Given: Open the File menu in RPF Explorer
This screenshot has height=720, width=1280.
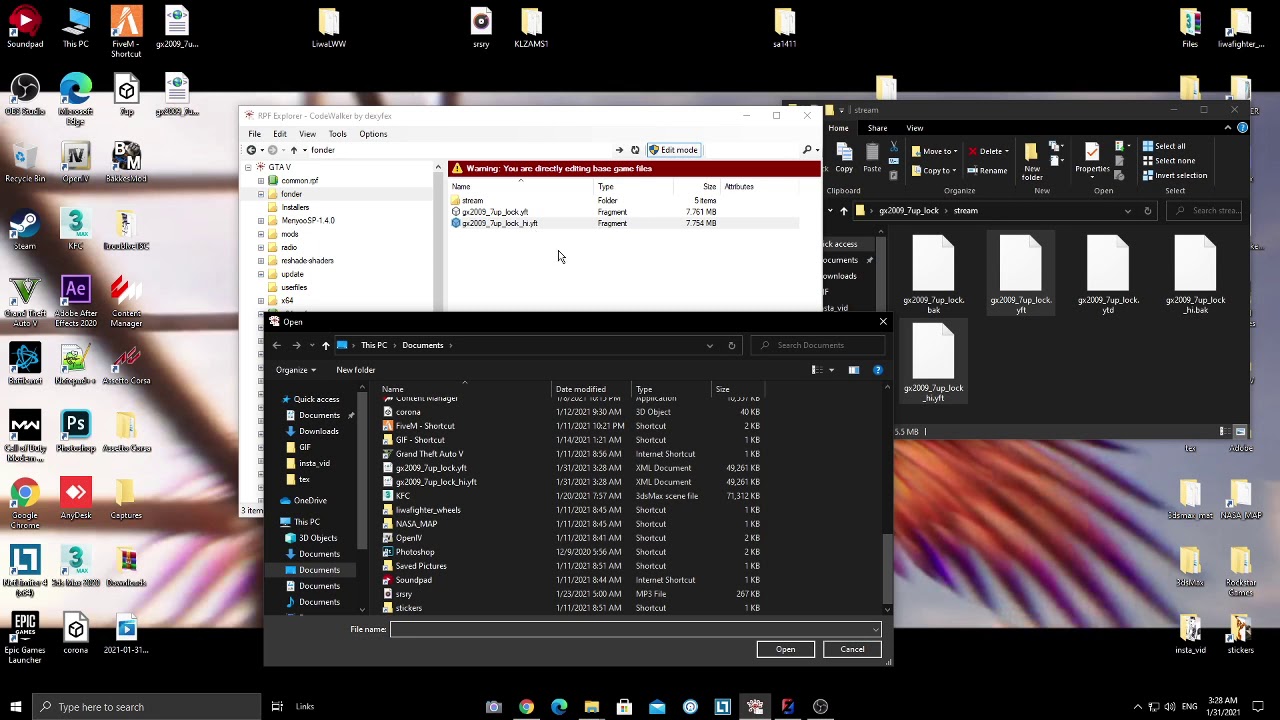Looking at the screenshot, I should tap(255, 134).
